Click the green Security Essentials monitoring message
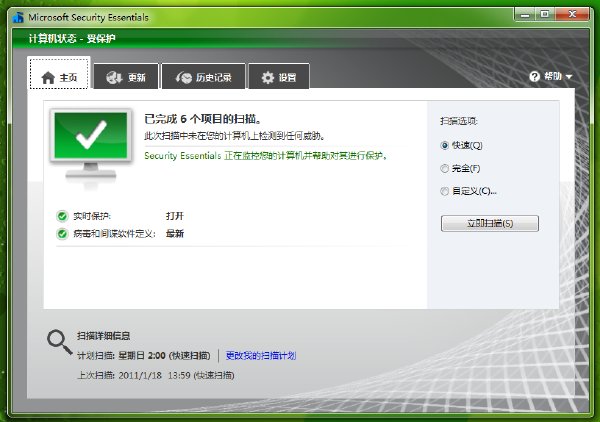The width and height of the screenshot is (600, 422). [266, 156]
